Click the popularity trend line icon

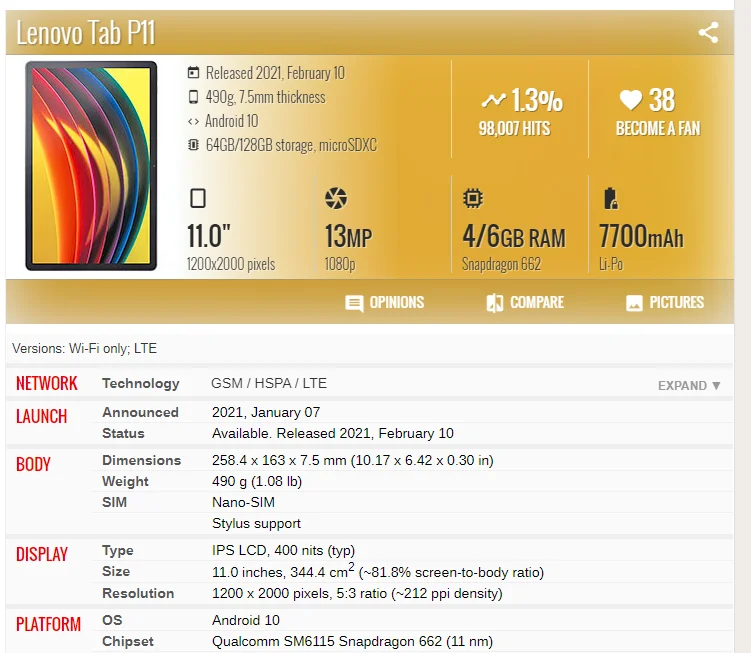point(493,101)
